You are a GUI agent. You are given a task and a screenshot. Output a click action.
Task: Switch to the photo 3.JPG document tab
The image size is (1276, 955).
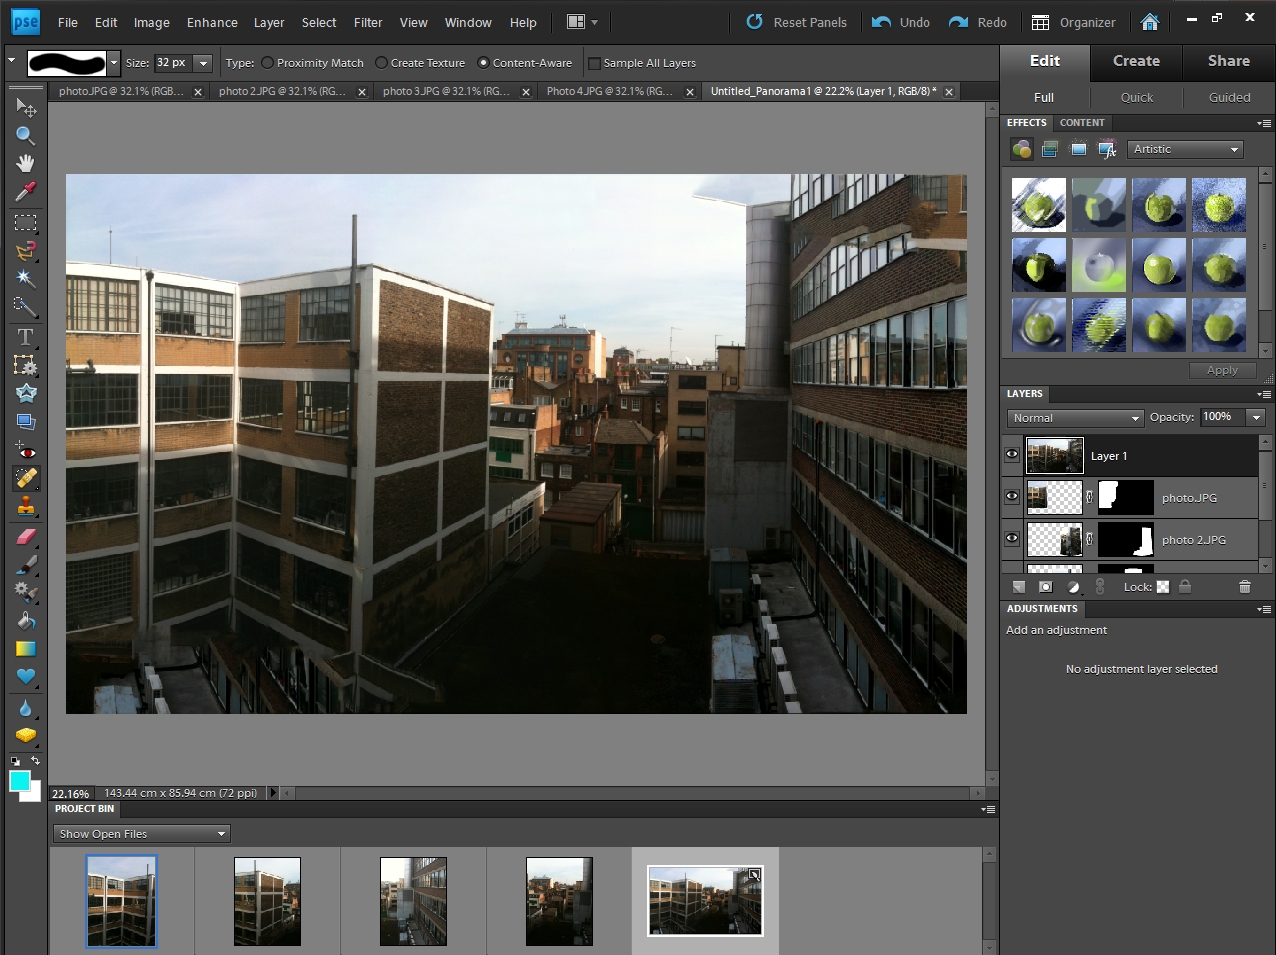[445, 91]
